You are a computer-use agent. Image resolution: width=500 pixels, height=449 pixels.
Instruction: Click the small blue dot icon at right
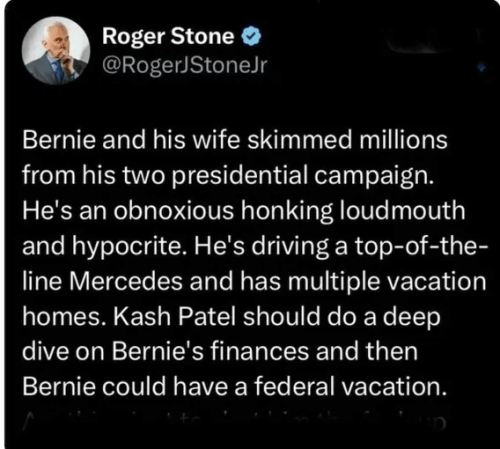pyautogui.click(x=482, y=67)
